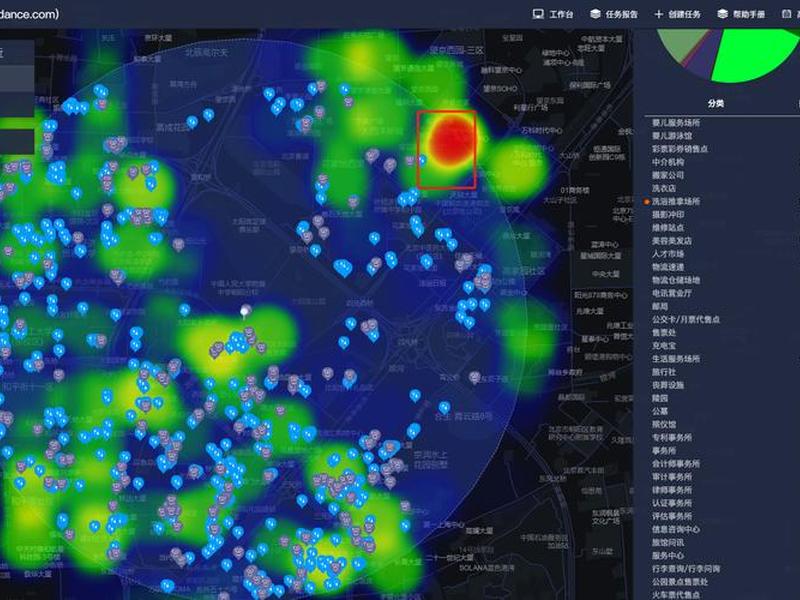Open the 工作台 workbench menu item
800x600 pixels.
pos(553,14)
